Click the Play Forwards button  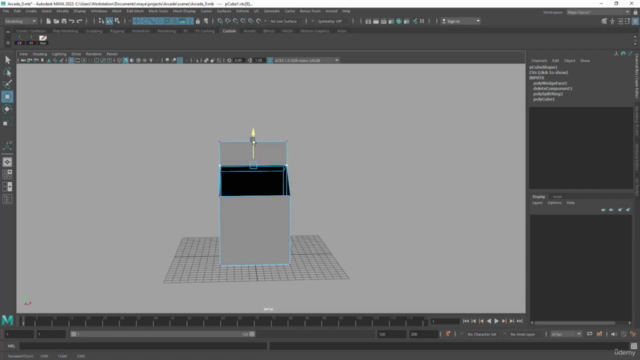(496, 321)
